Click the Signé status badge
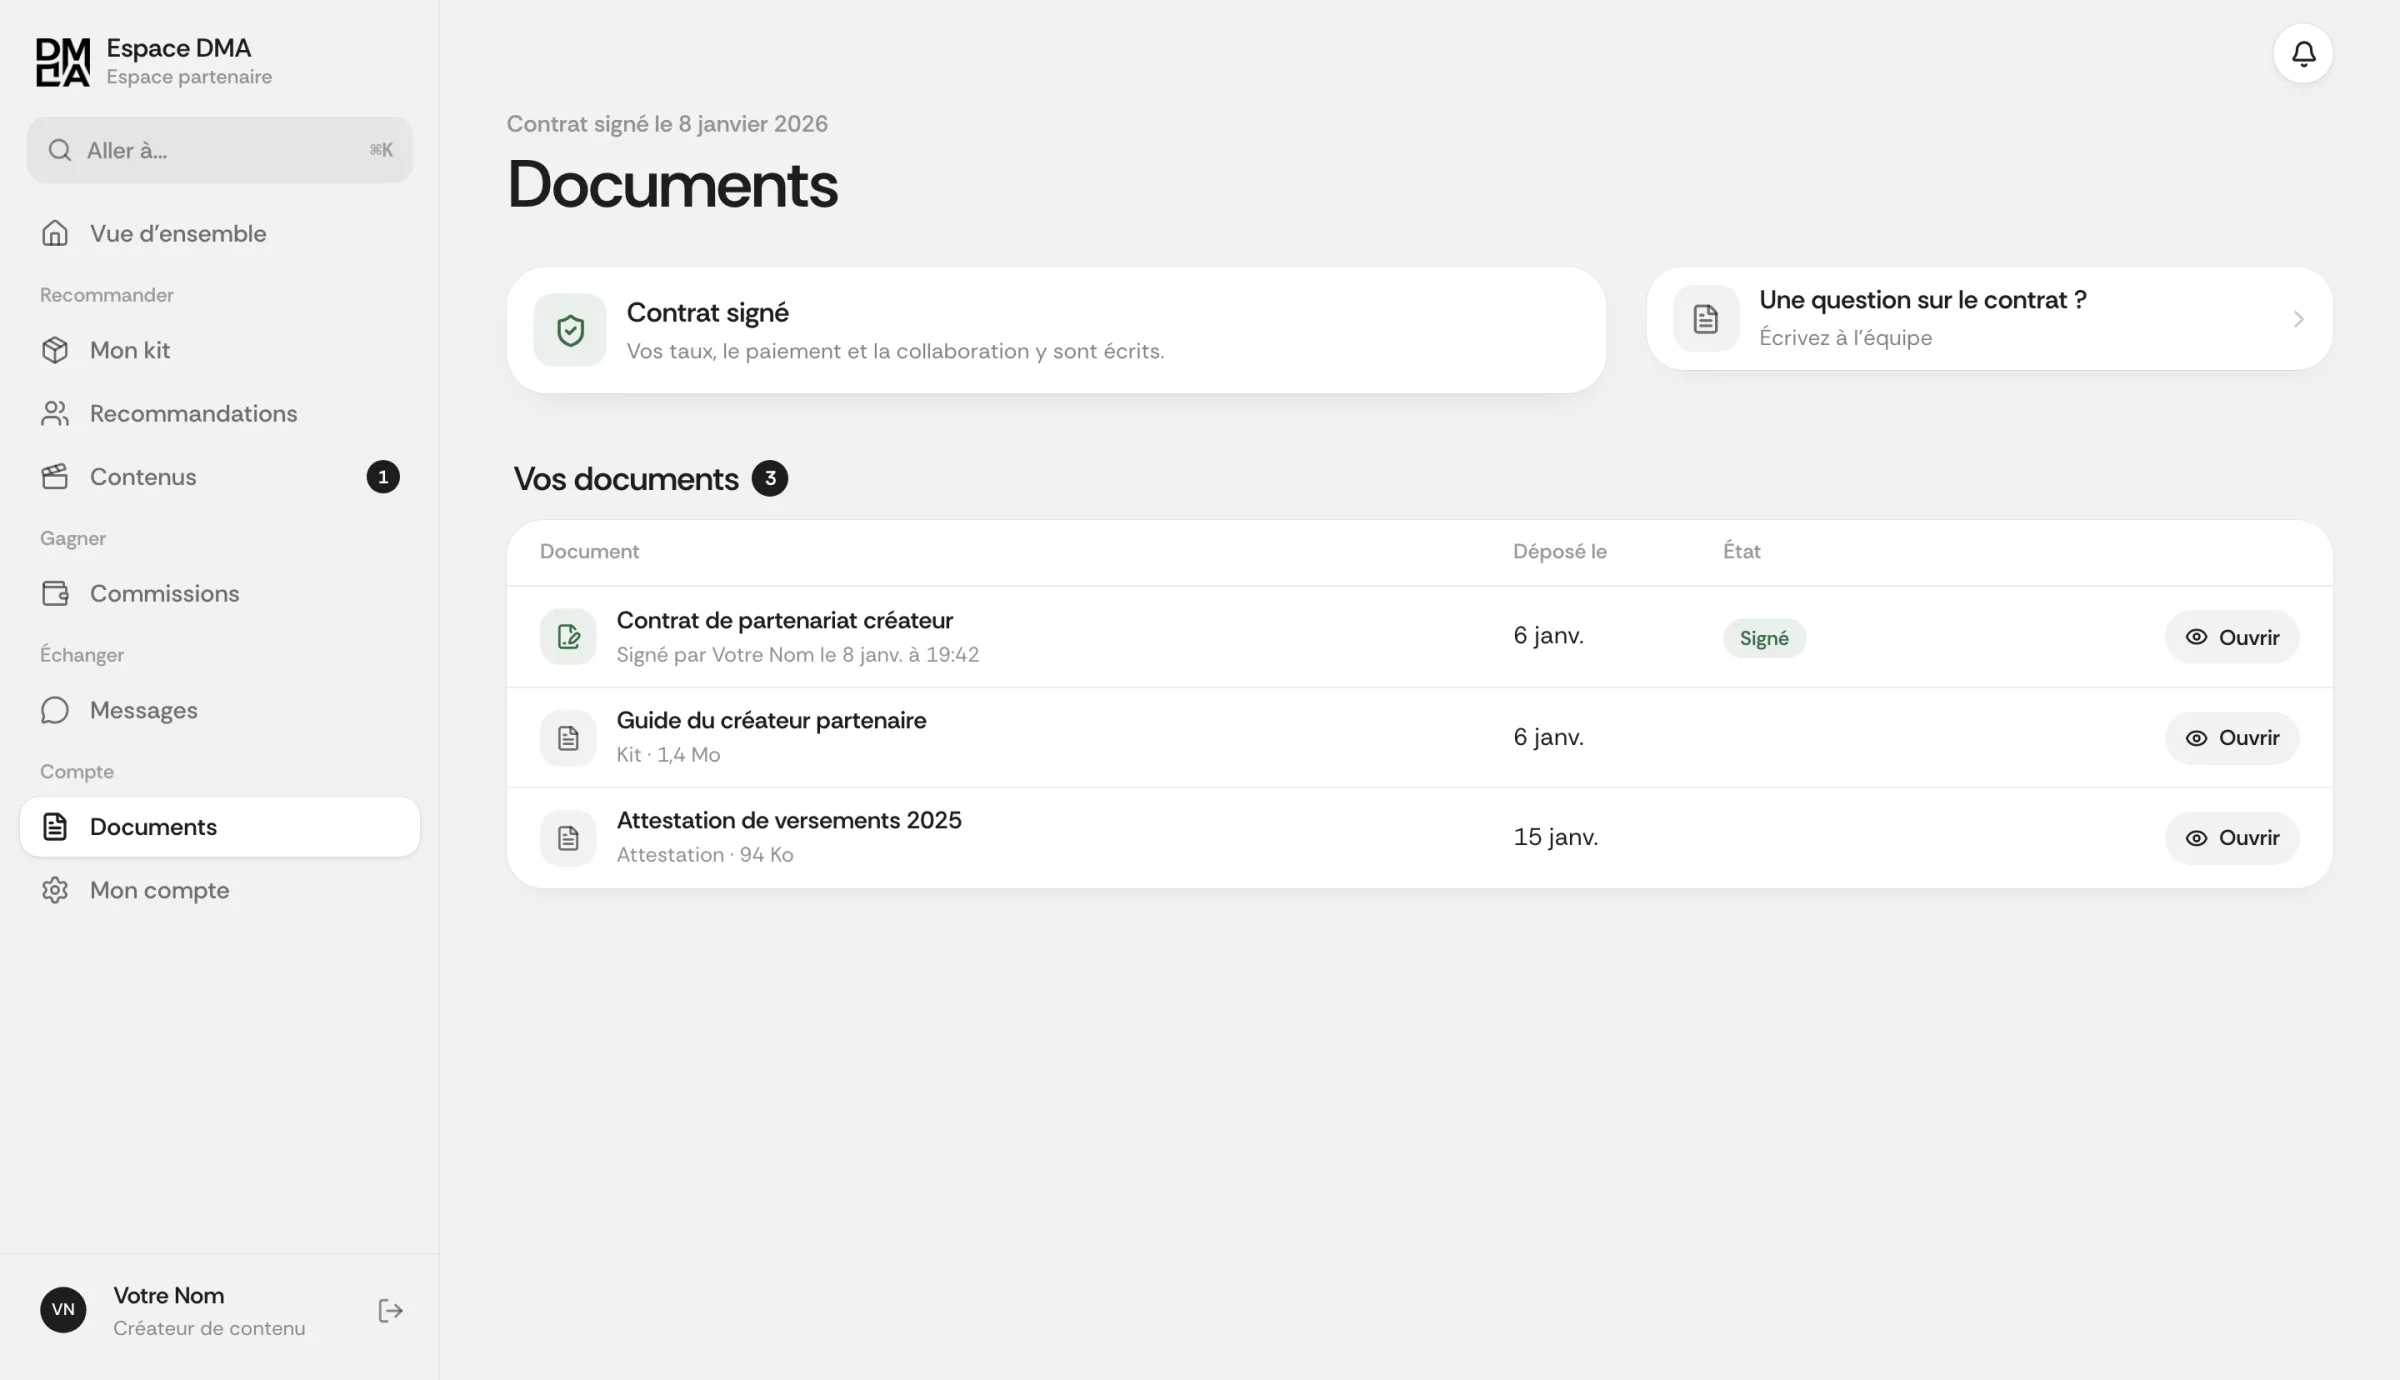 coord(1764,638)
